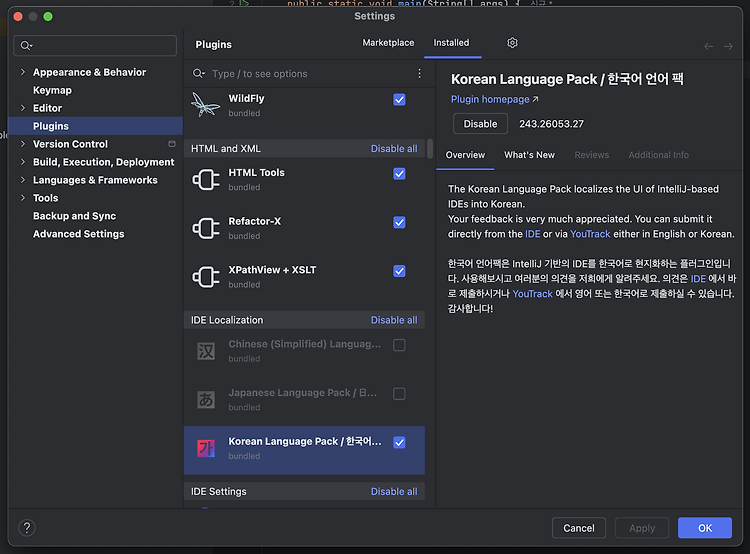Go back with the left arrow
Image resolution: width=750 pixels, height=554 pixels.
(709, 46)
